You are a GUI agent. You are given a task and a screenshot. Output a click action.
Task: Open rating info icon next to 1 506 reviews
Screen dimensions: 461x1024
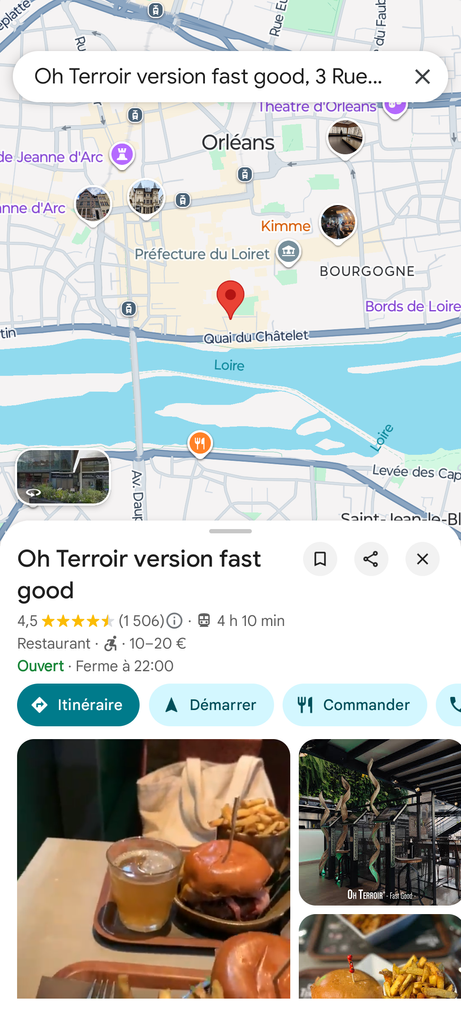pos(174,620)
